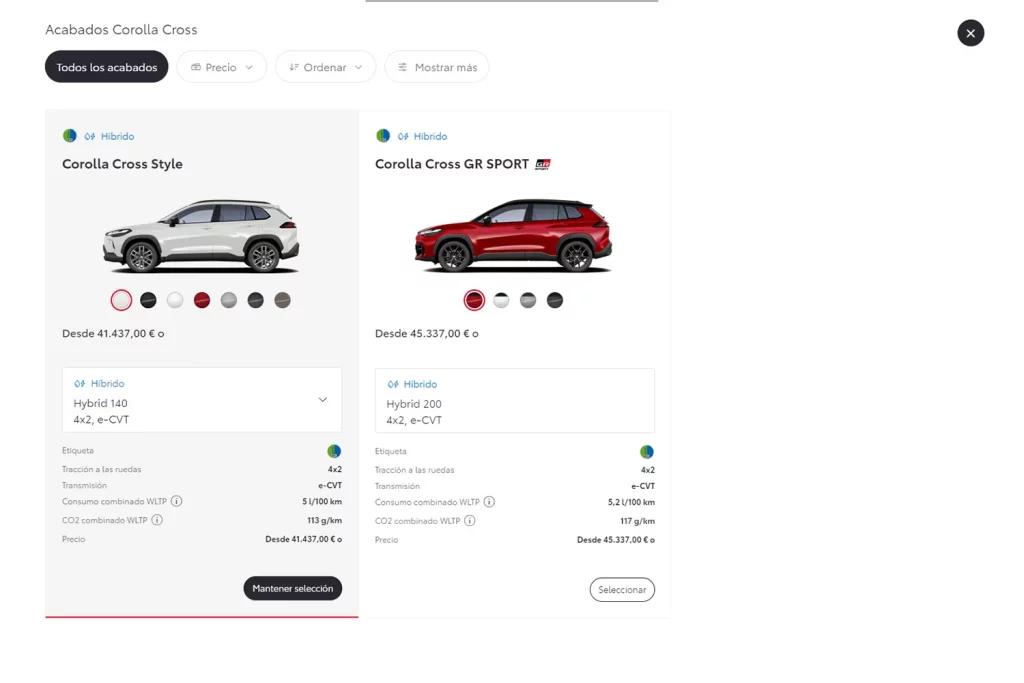Expand the Hybrid 140 engine selector
Viewport: 1024px width, 683px height.
(x=202, y=400)
